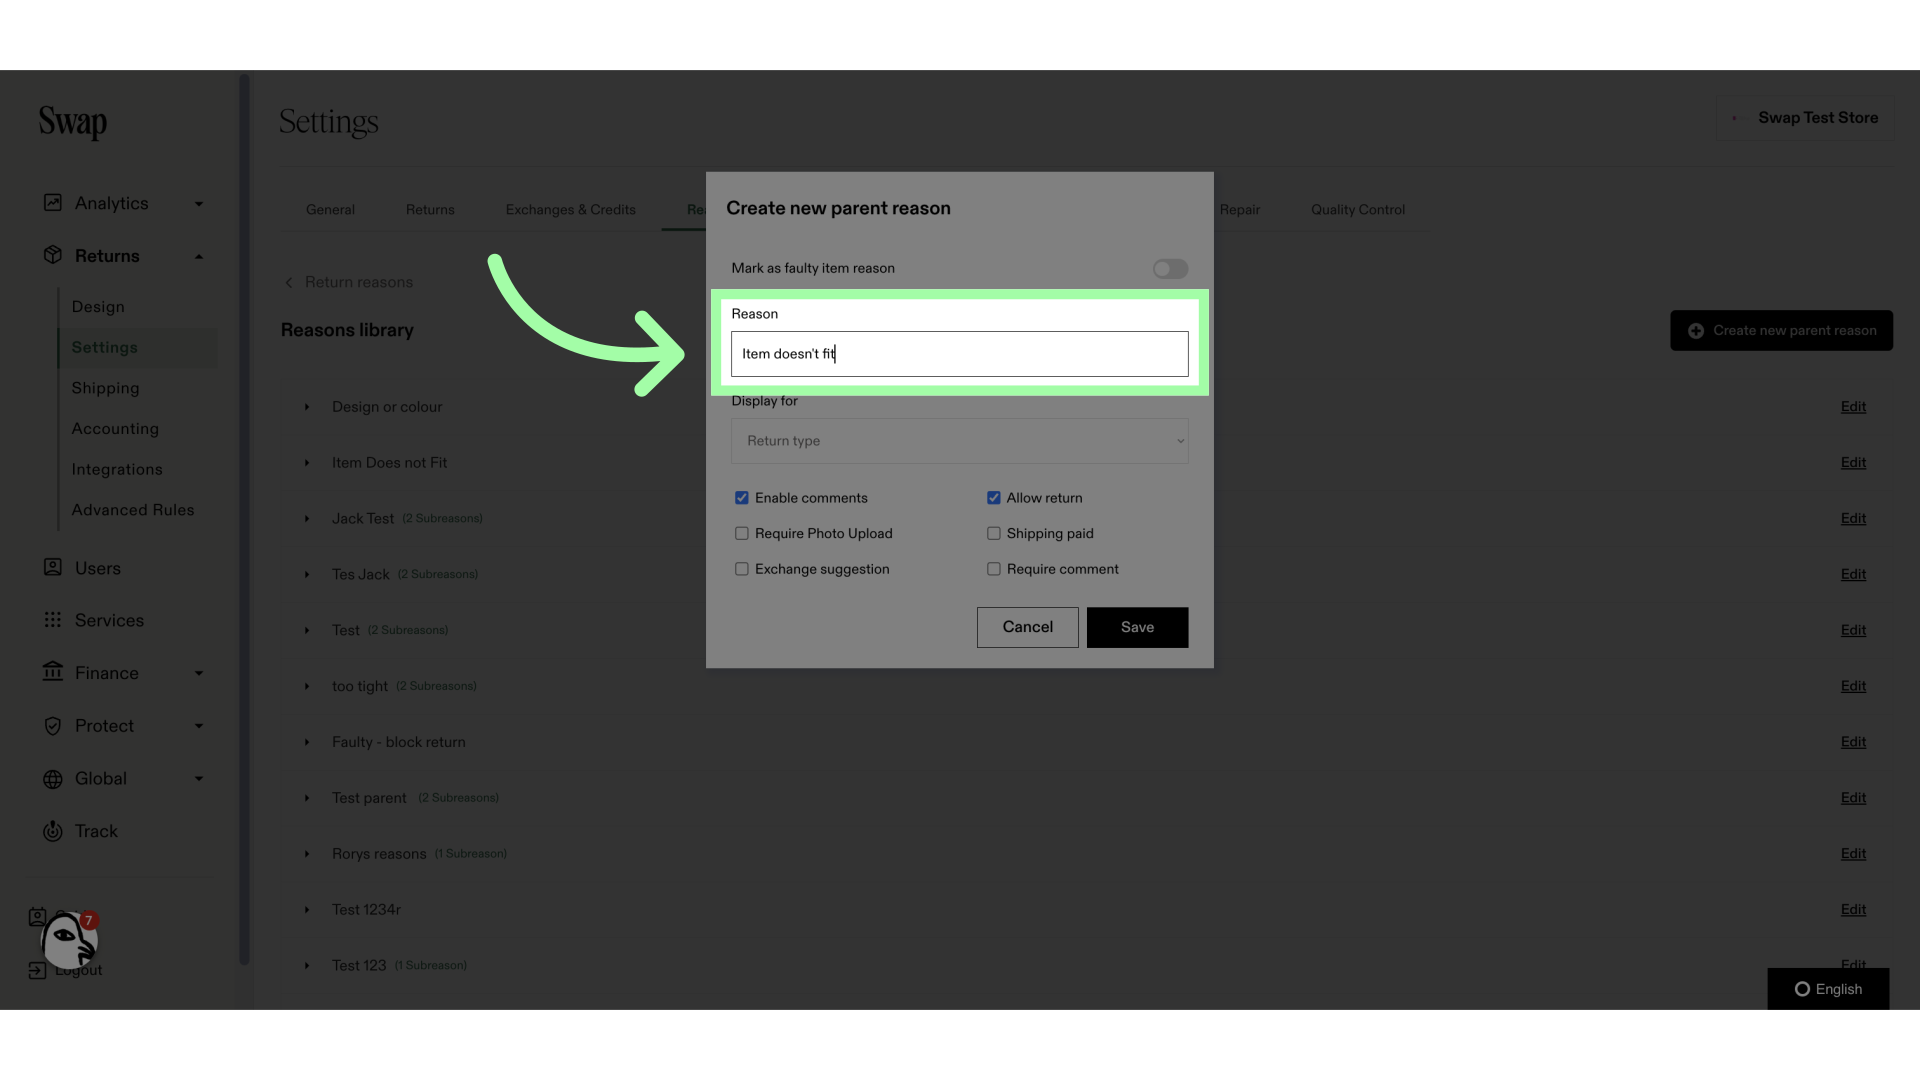
Task: Check Require comment checkbox
Action: [x=994, y=569]
